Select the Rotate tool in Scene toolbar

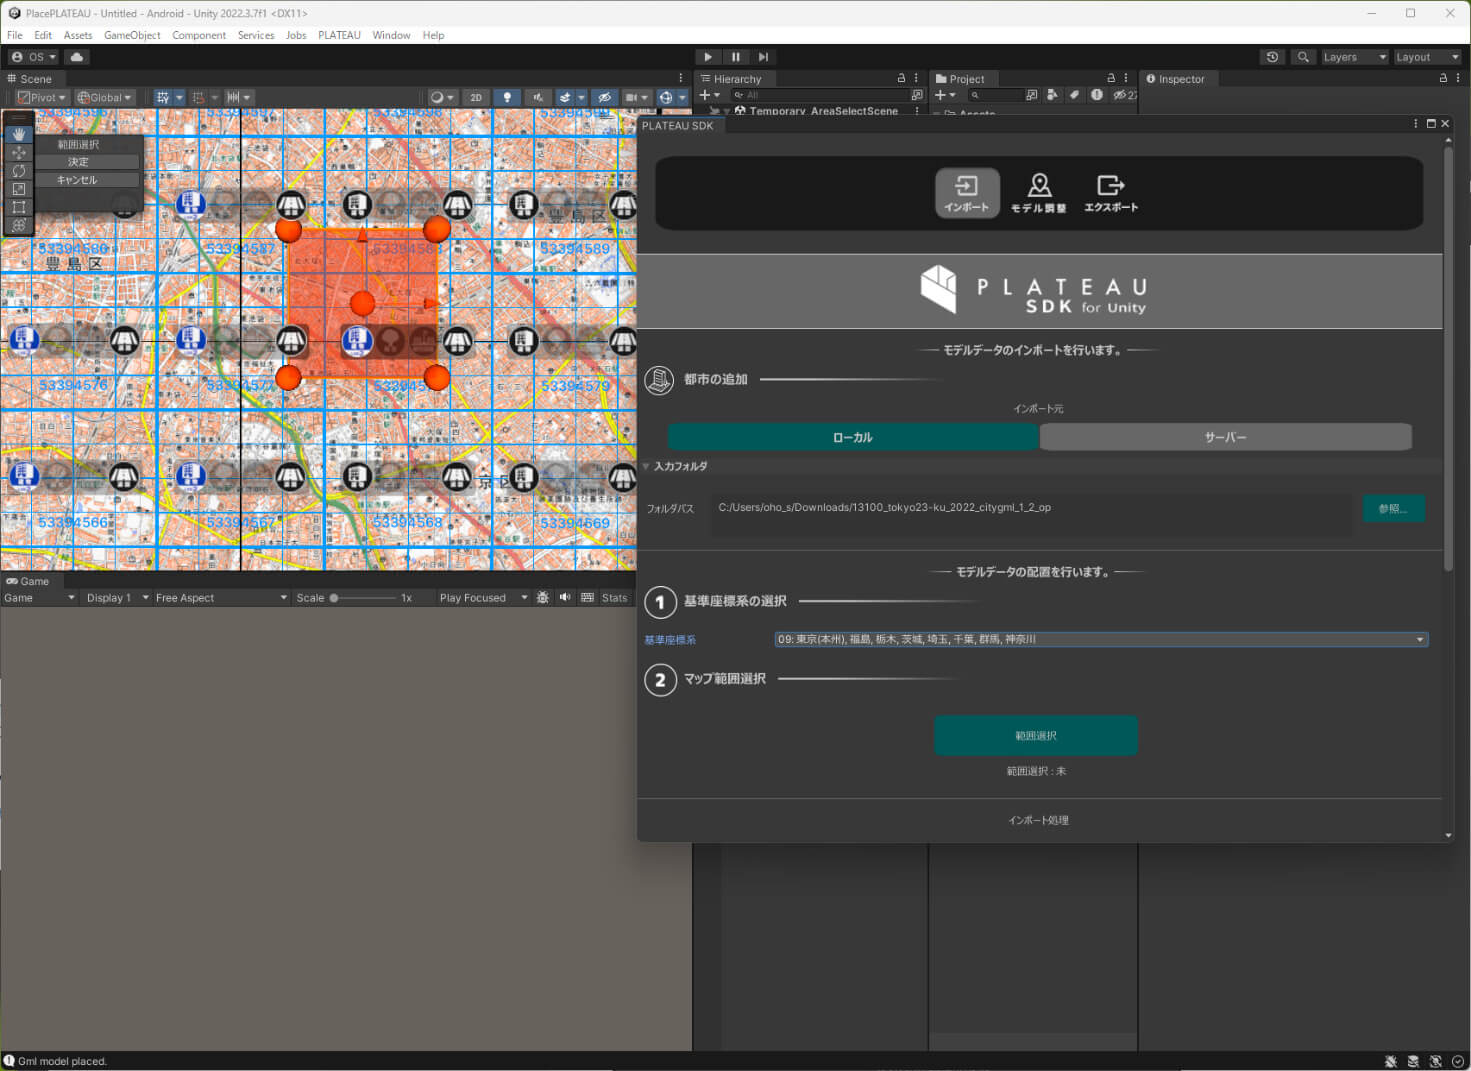coord(19,171)
